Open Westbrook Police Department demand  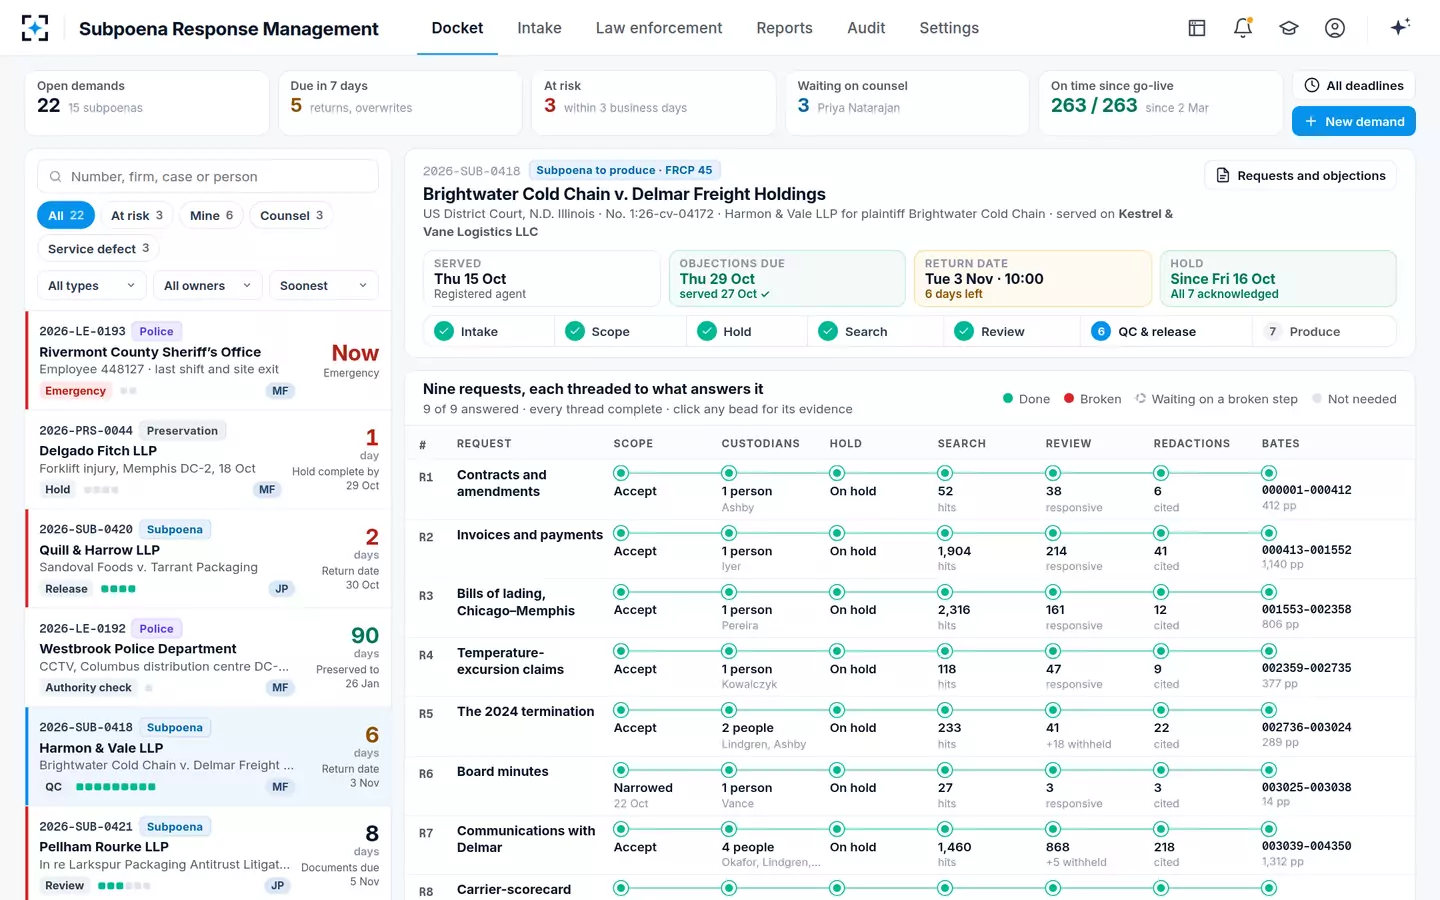(x=208, y=657)
